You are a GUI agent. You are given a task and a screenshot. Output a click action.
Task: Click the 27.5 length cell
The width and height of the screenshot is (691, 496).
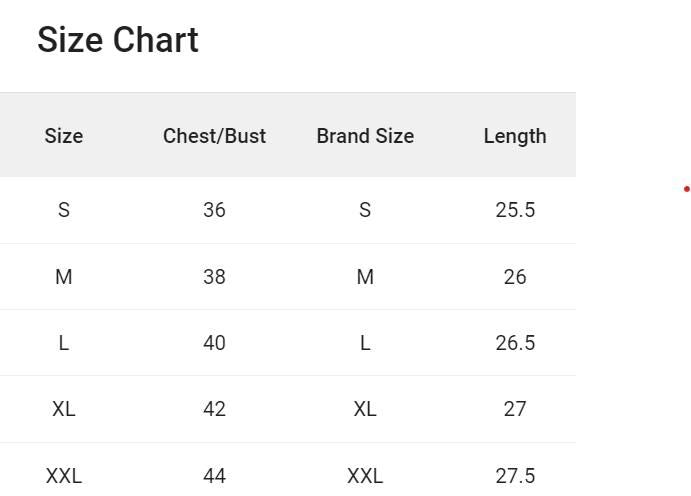[515, 476]
